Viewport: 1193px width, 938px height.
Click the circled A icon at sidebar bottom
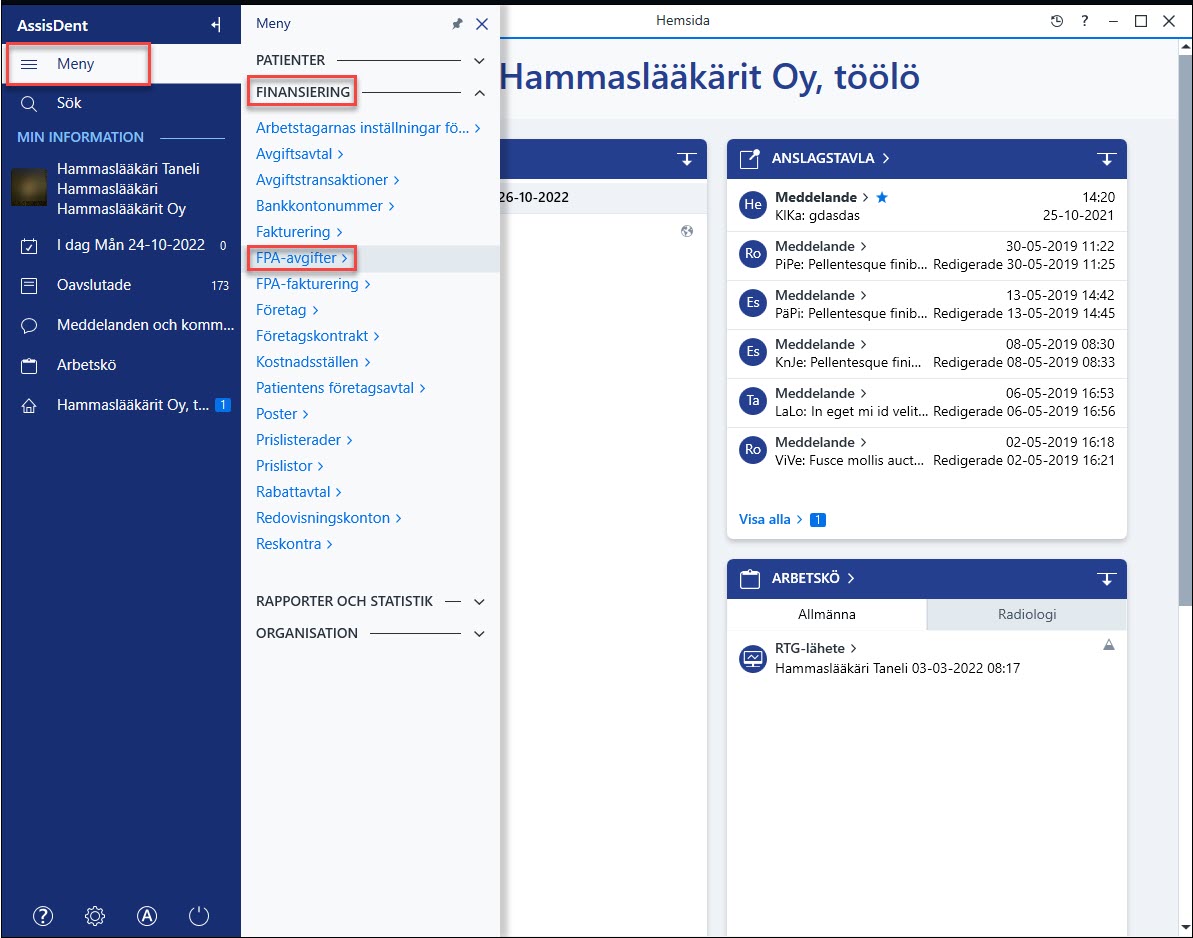point(147,916)
